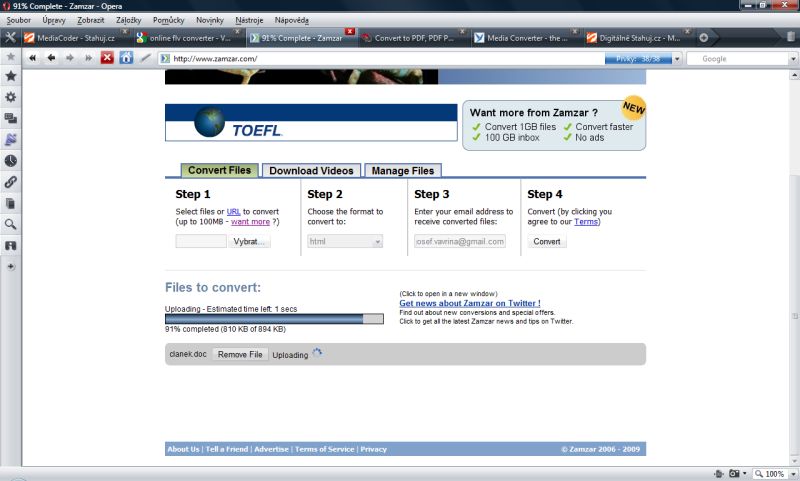Open the 'want more' link

coord(250,221)
